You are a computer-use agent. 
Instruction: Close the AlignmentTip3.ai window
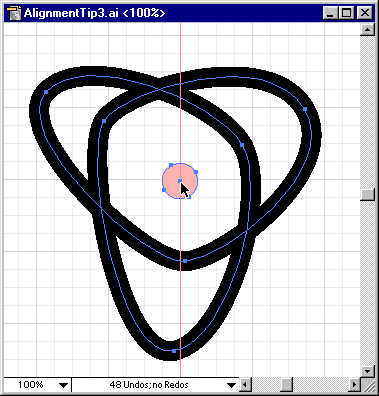coord(365,13)
